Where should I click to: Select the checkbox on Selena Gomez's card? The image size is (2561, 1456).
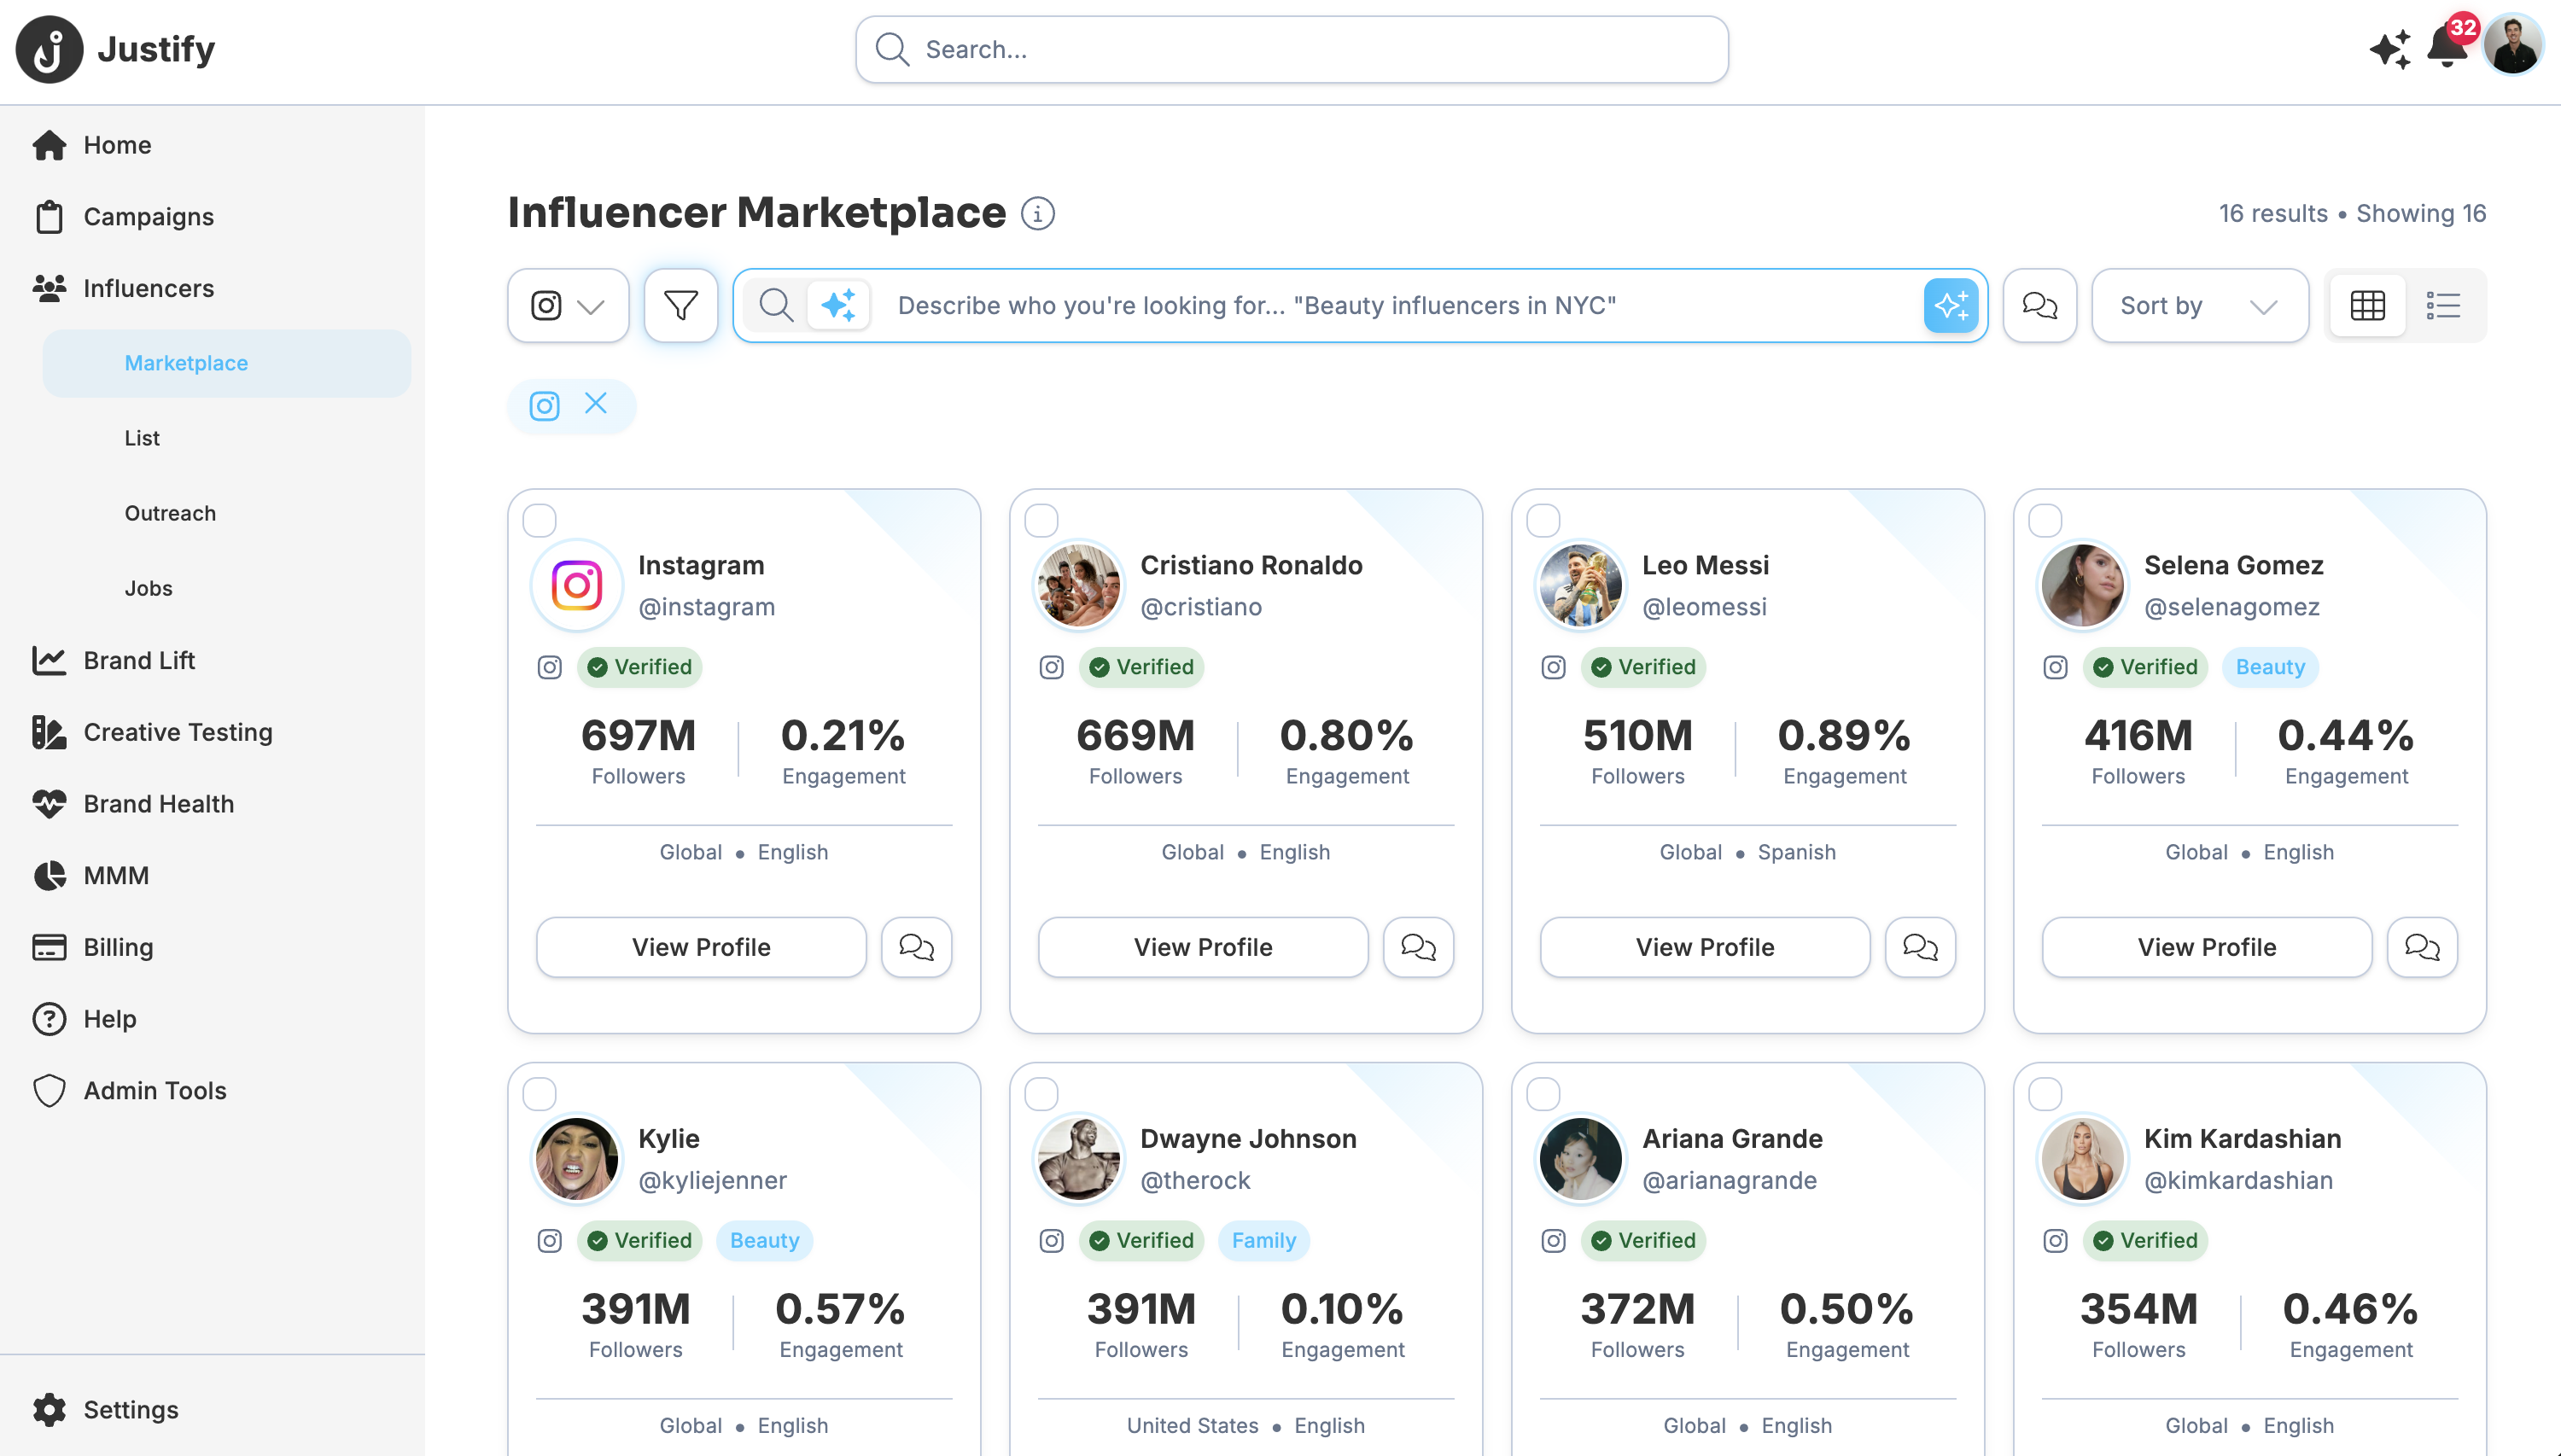click(2046, 519)
